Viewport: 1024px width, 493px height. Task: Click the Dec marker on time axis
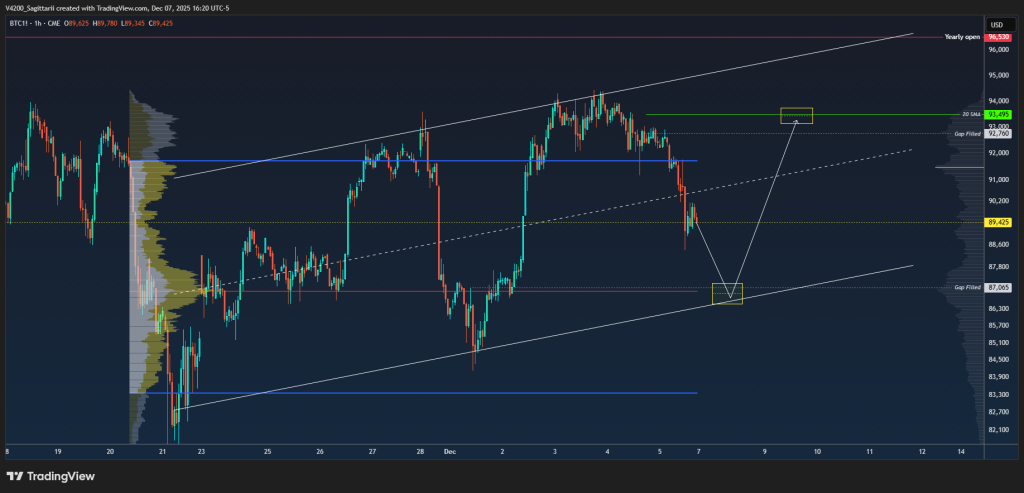(450, 452)
